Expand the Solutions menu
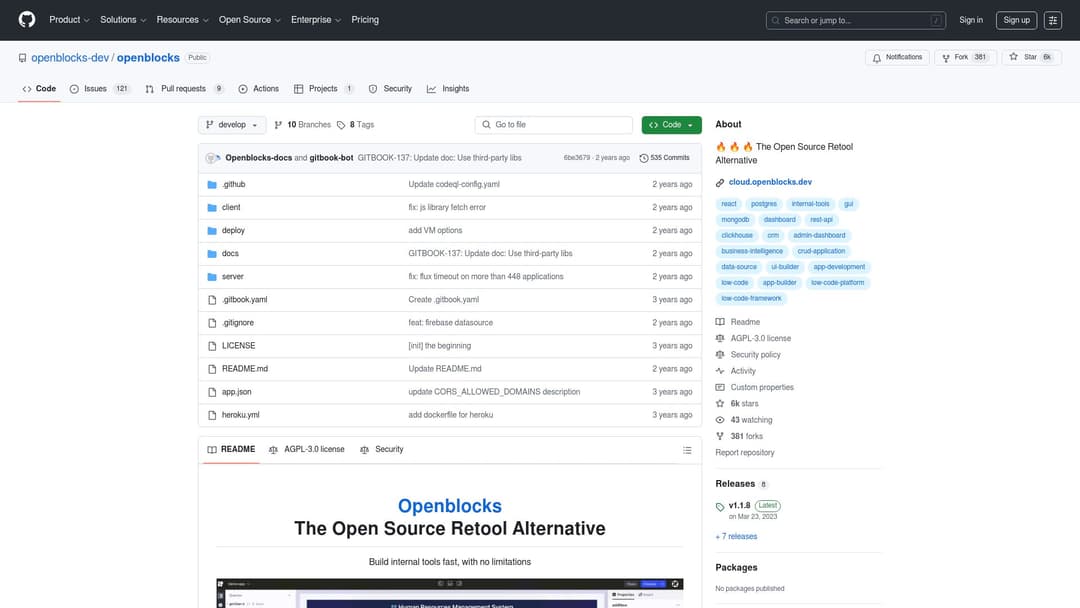Screen dimensions: 1080x608 tap(123, 20)
